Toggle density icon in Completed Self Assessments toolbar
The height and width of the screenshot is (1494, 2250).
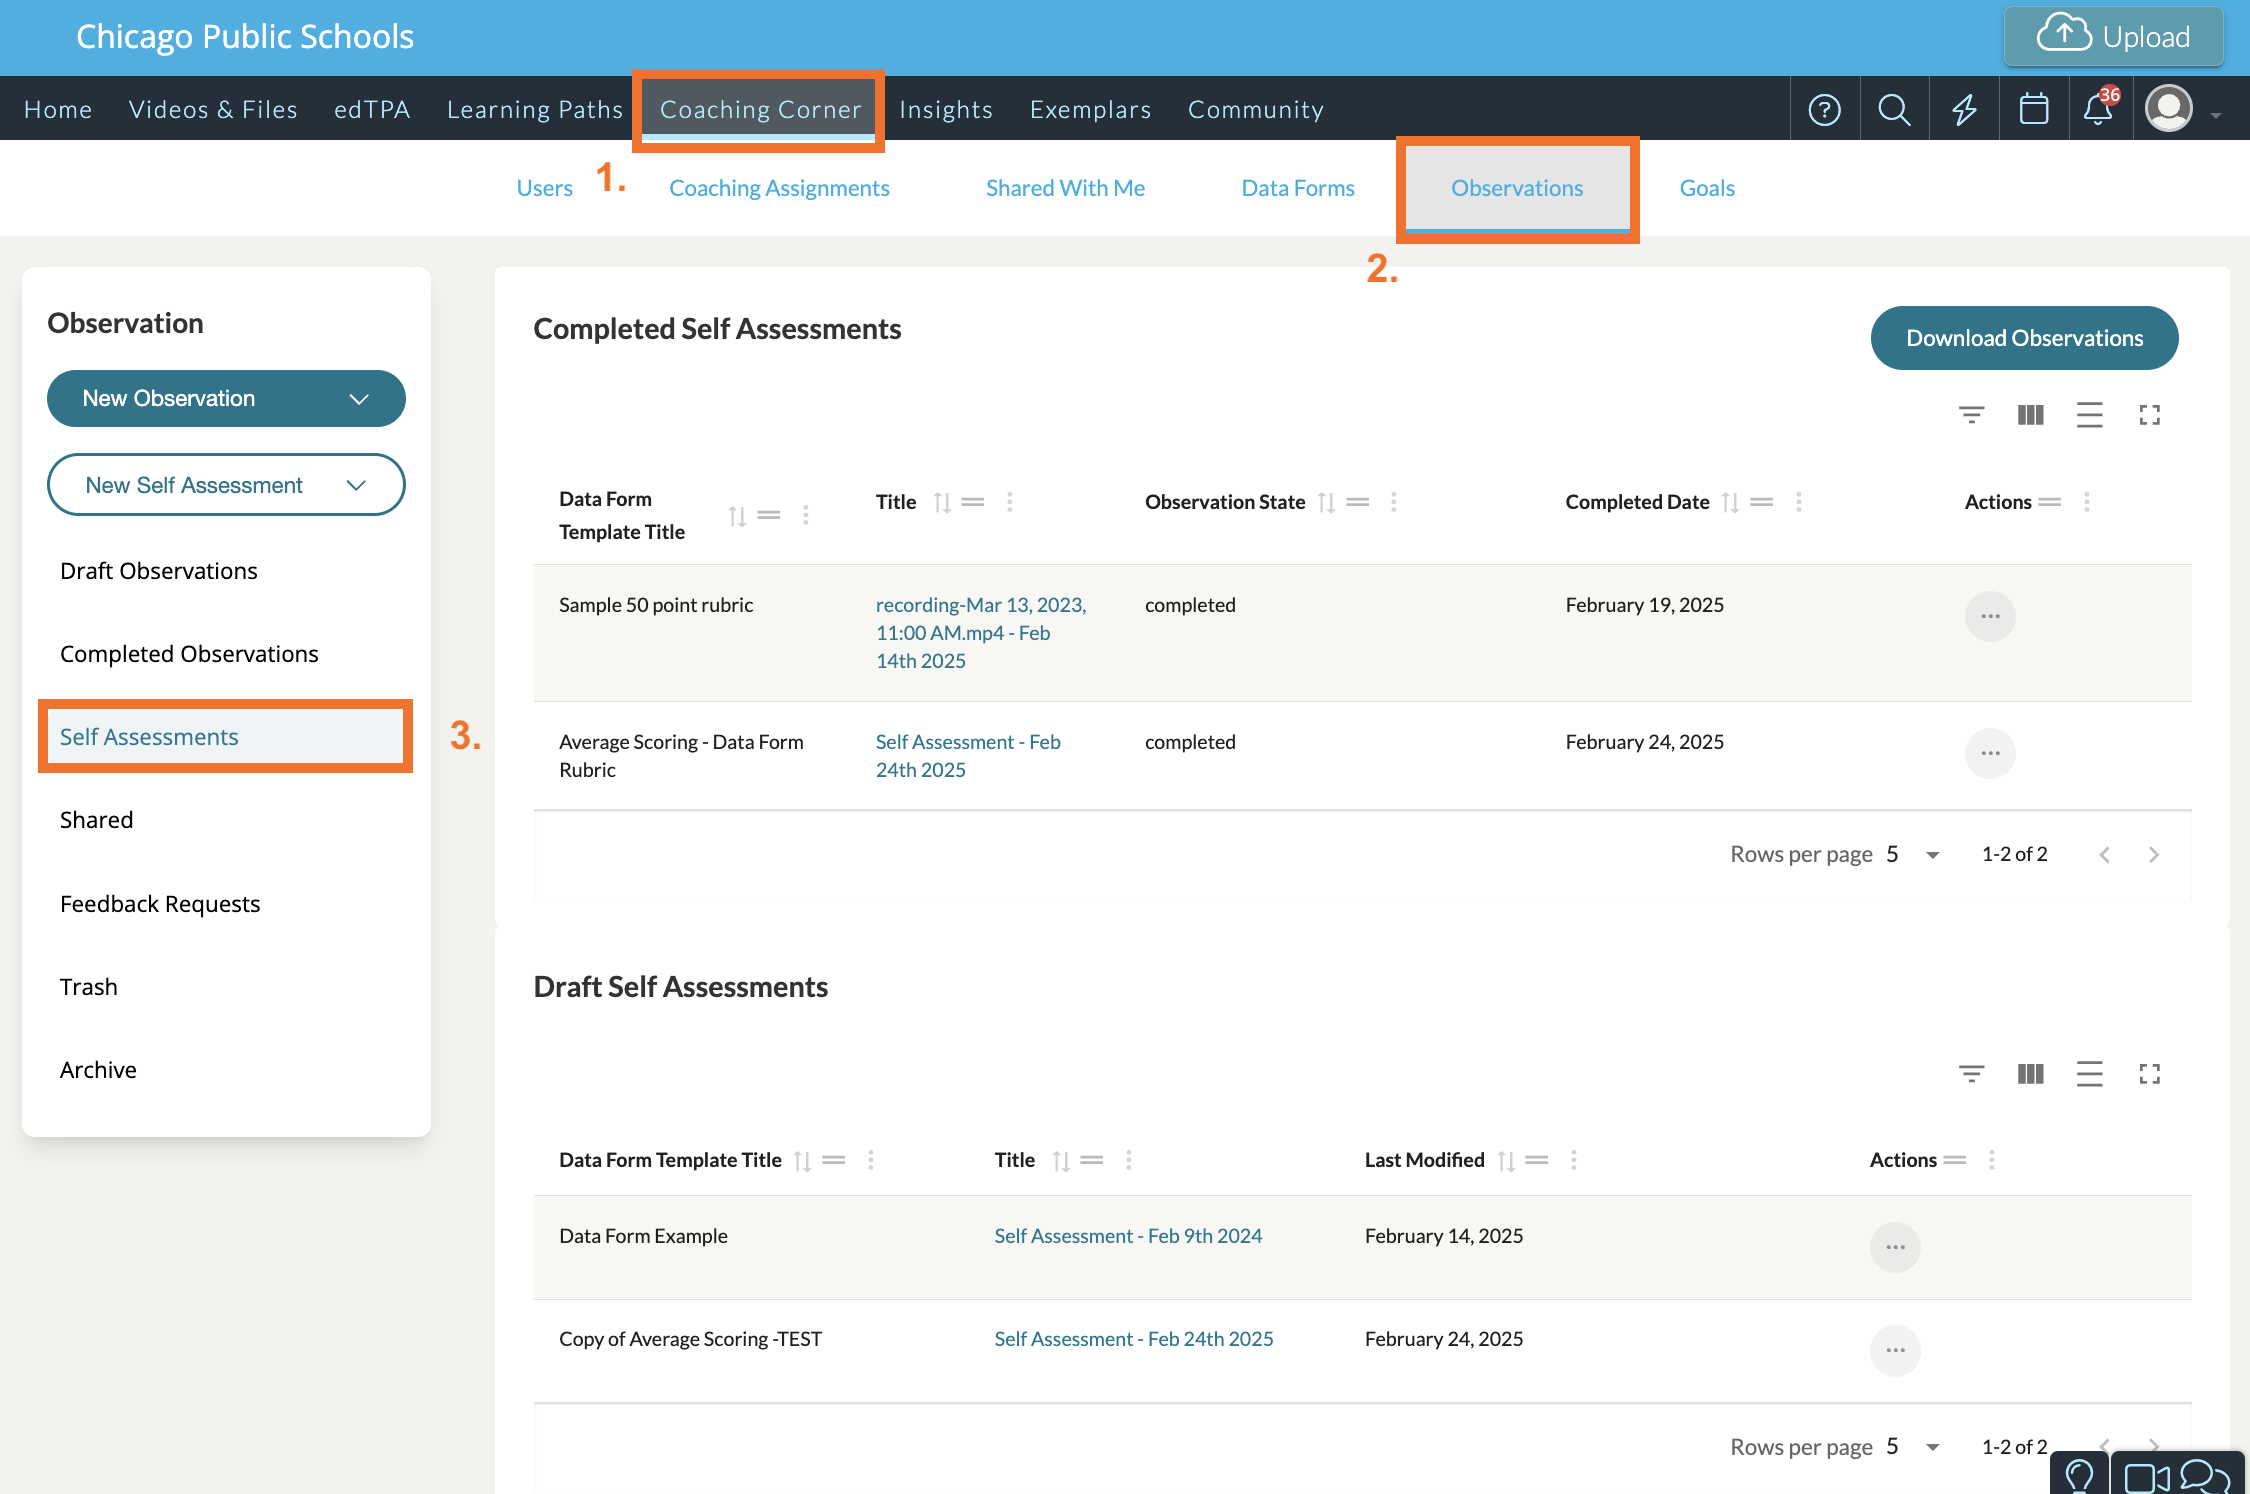(x=2089, y=415)
